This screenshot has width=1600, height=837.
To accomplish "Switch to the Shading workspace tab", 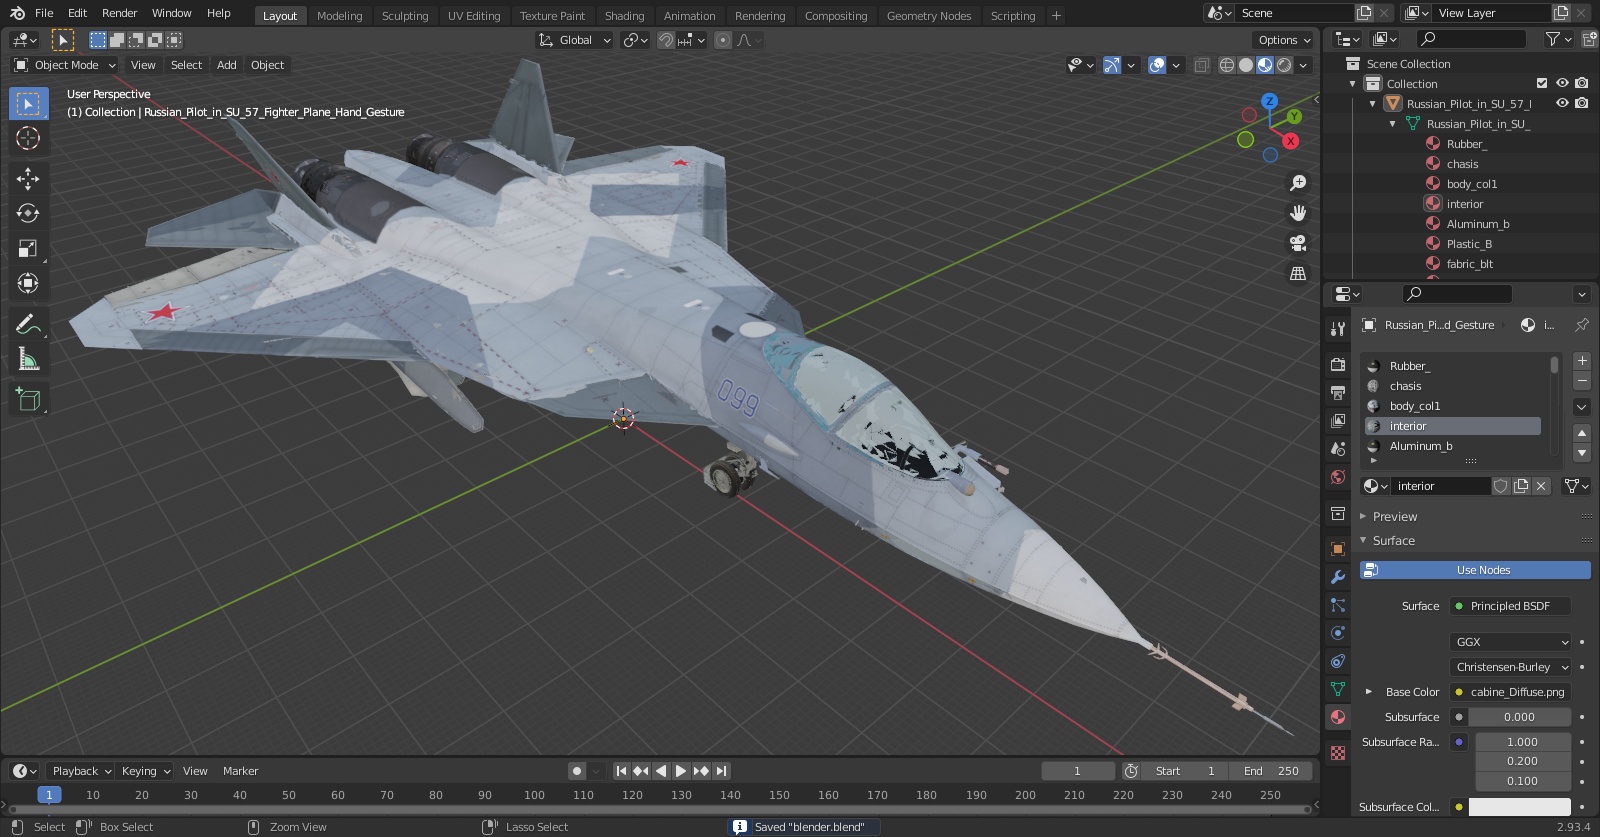I will 624,16.
